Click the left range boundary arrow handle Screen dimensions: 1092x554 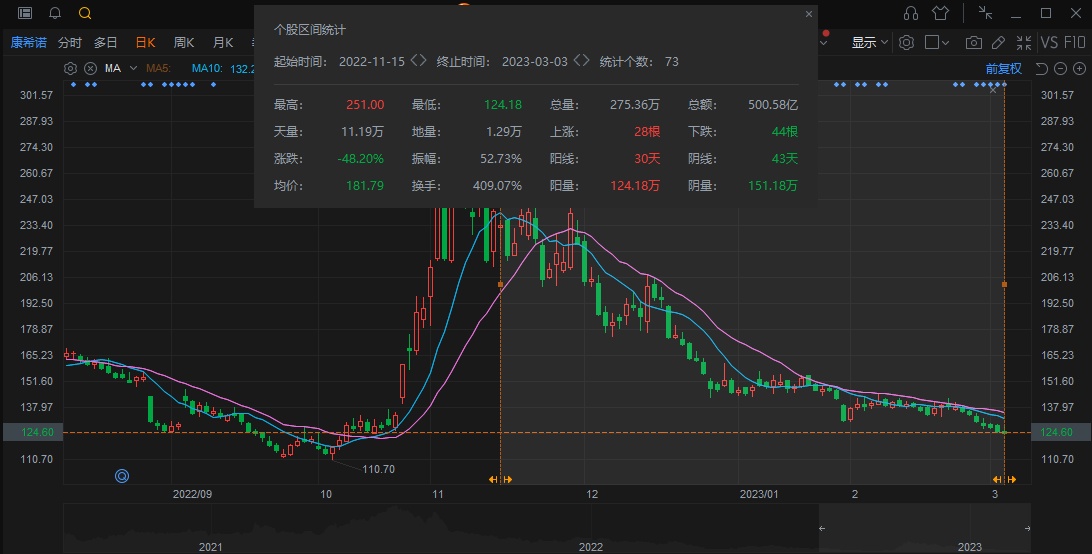[500, 479]
